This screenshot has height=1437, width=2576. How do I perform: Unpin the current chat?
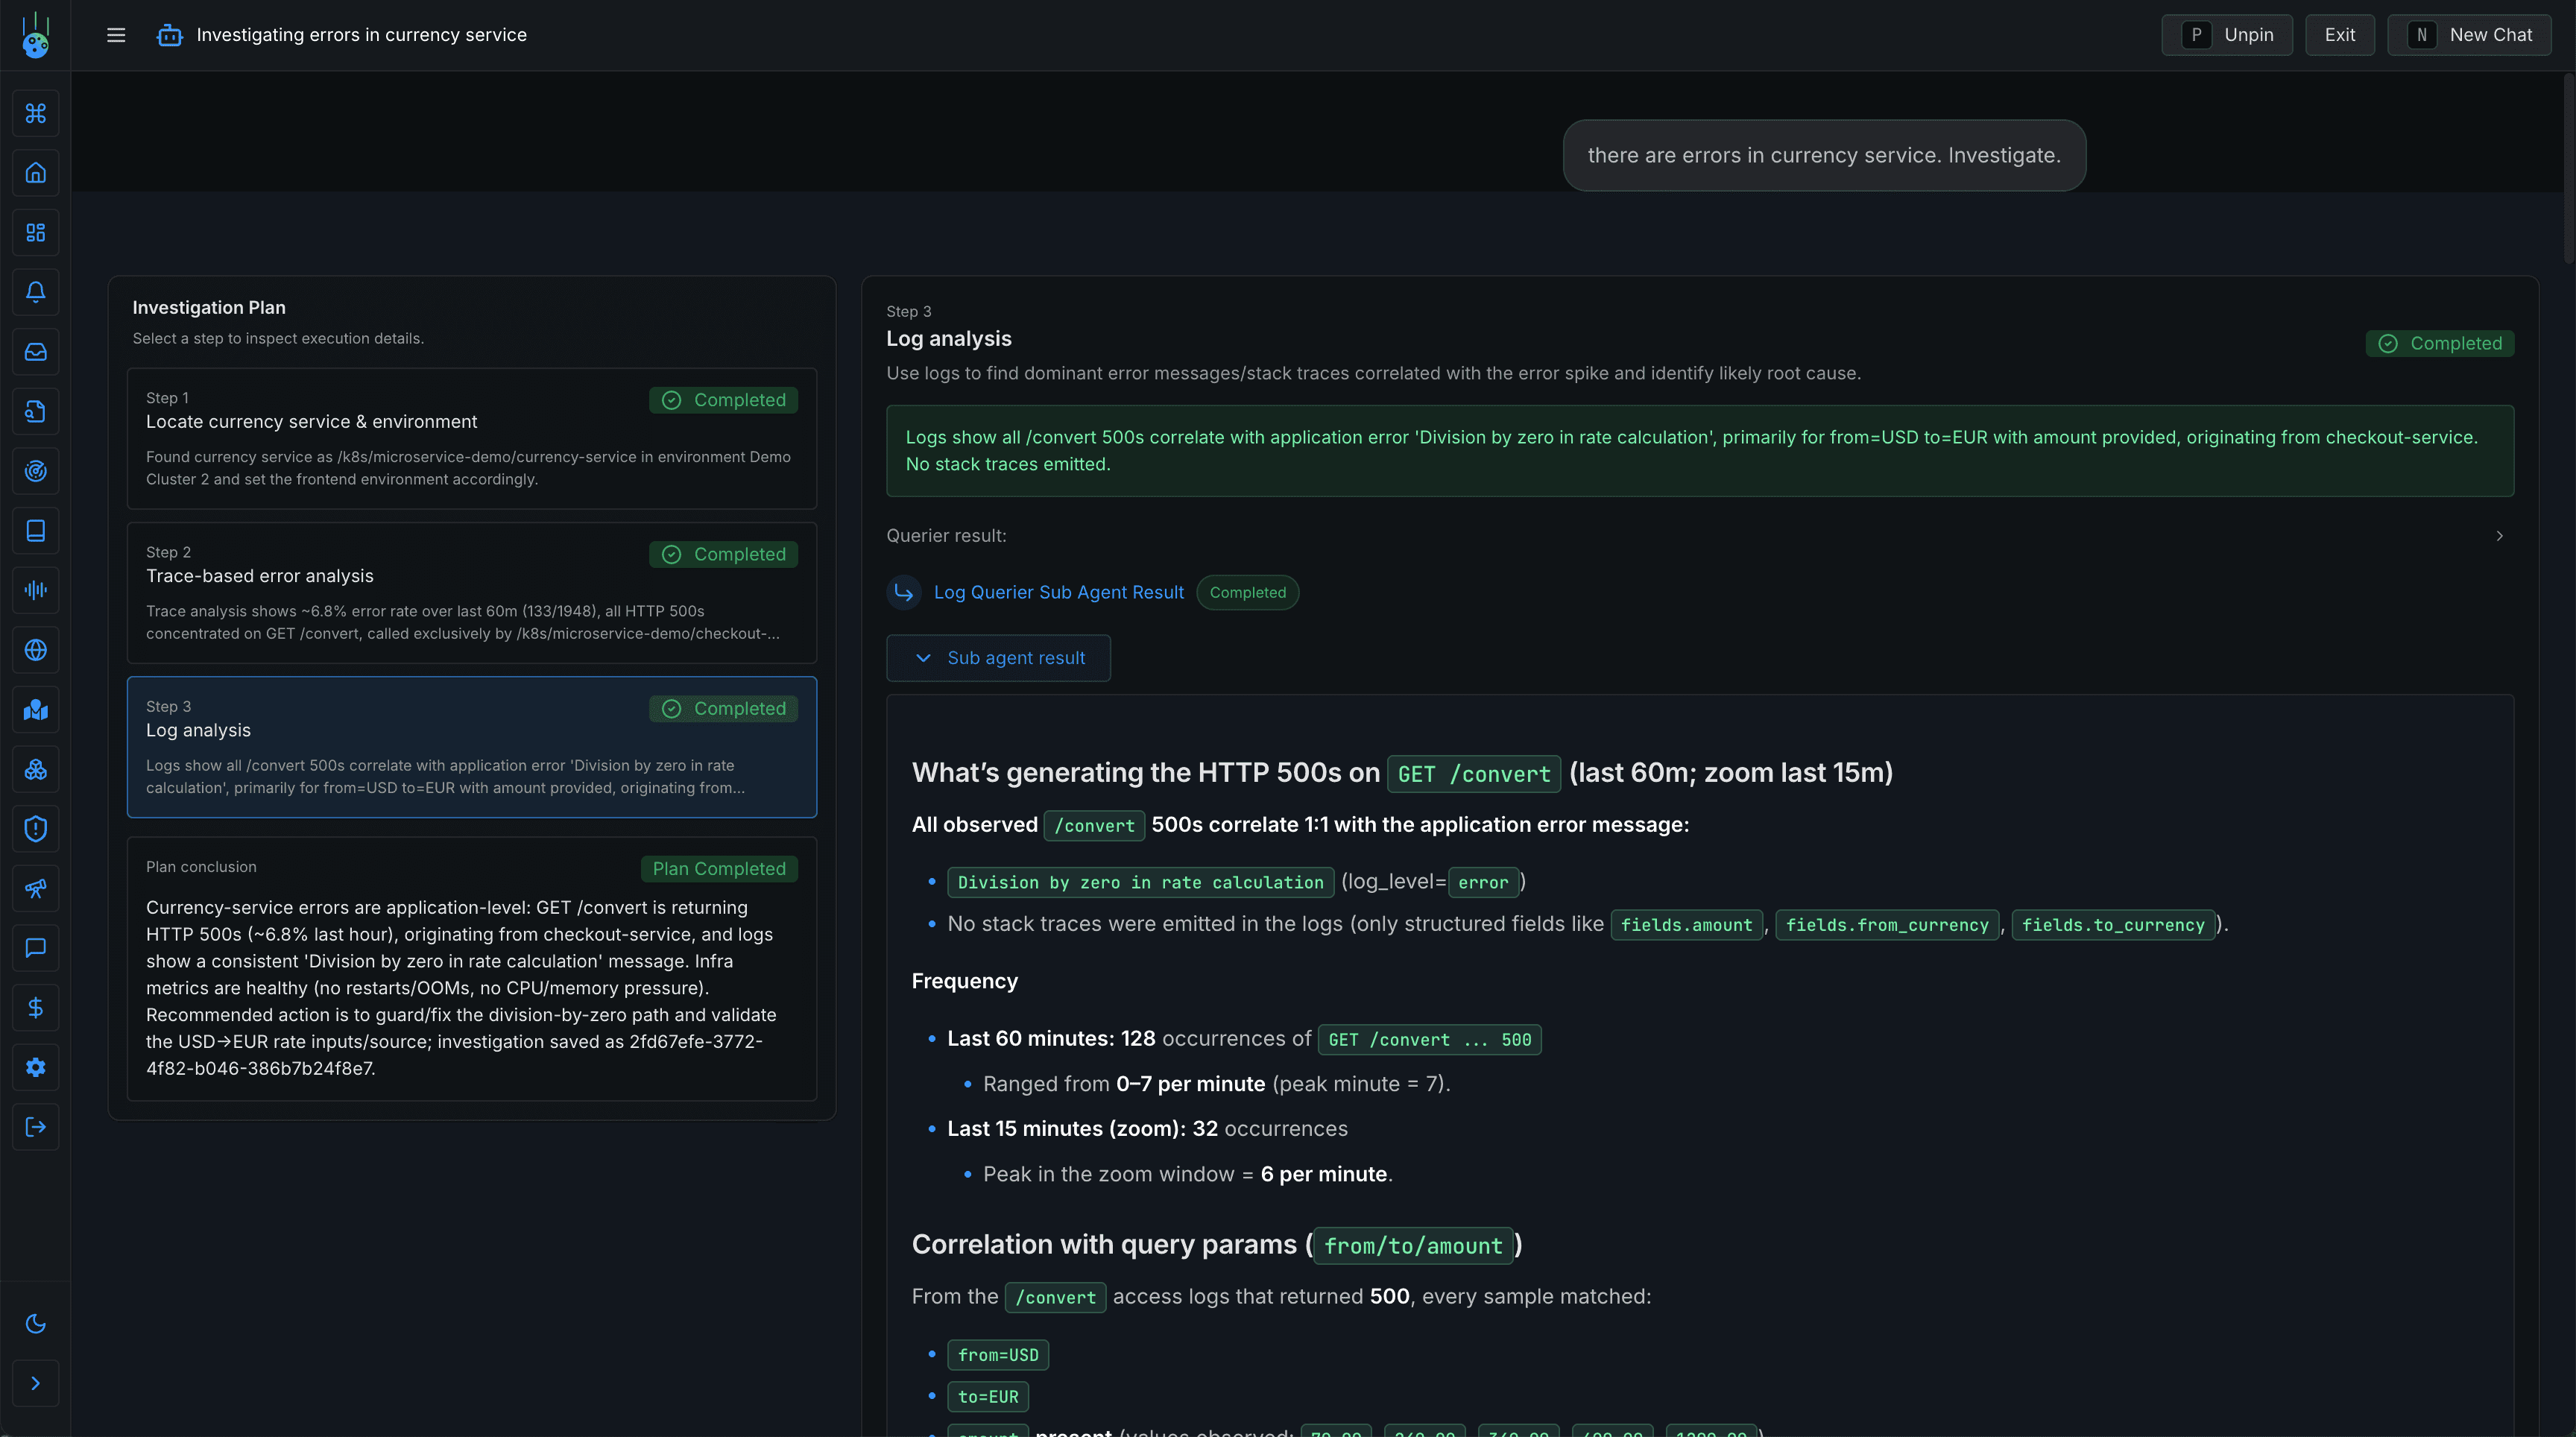pos(2227,34)
